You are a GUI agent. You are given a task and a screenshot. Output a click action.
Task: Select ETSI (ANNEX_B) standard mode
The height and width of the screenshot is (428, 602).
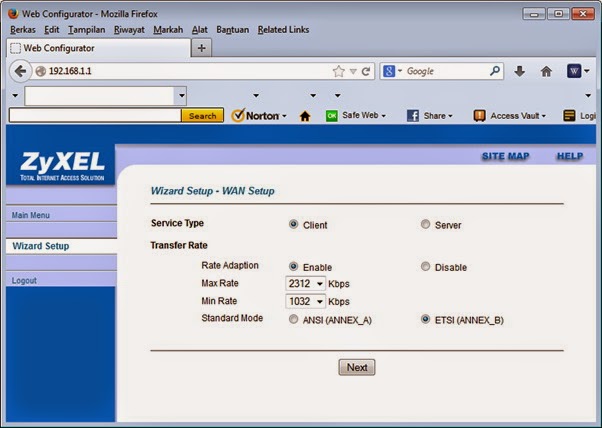tap(425, 319)
